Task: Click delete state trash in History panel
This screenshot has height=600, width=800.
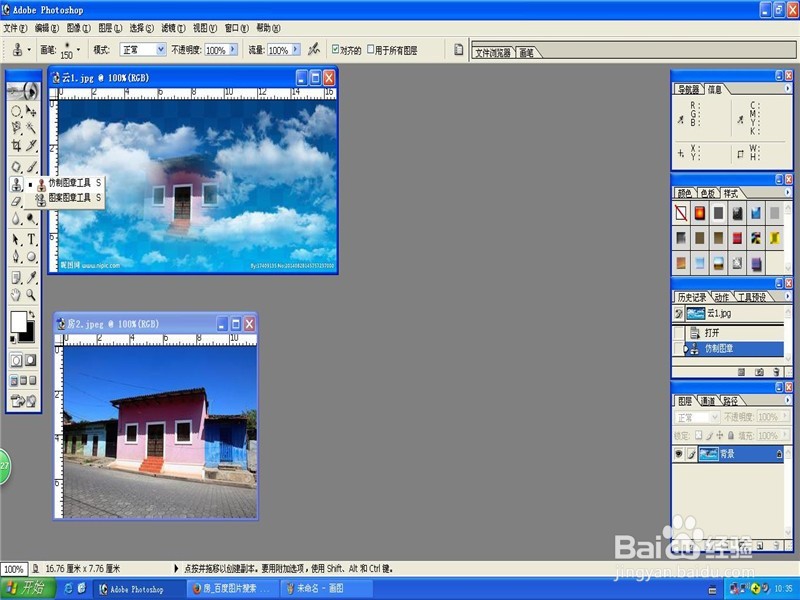Action: (x=776, y=372)
